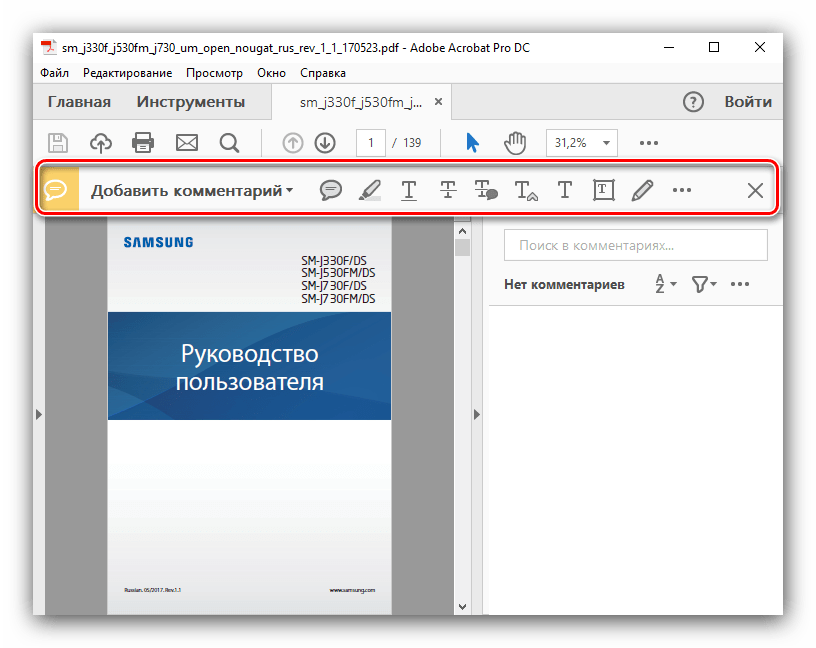Select the pencil drawing tool

(642, 190)
